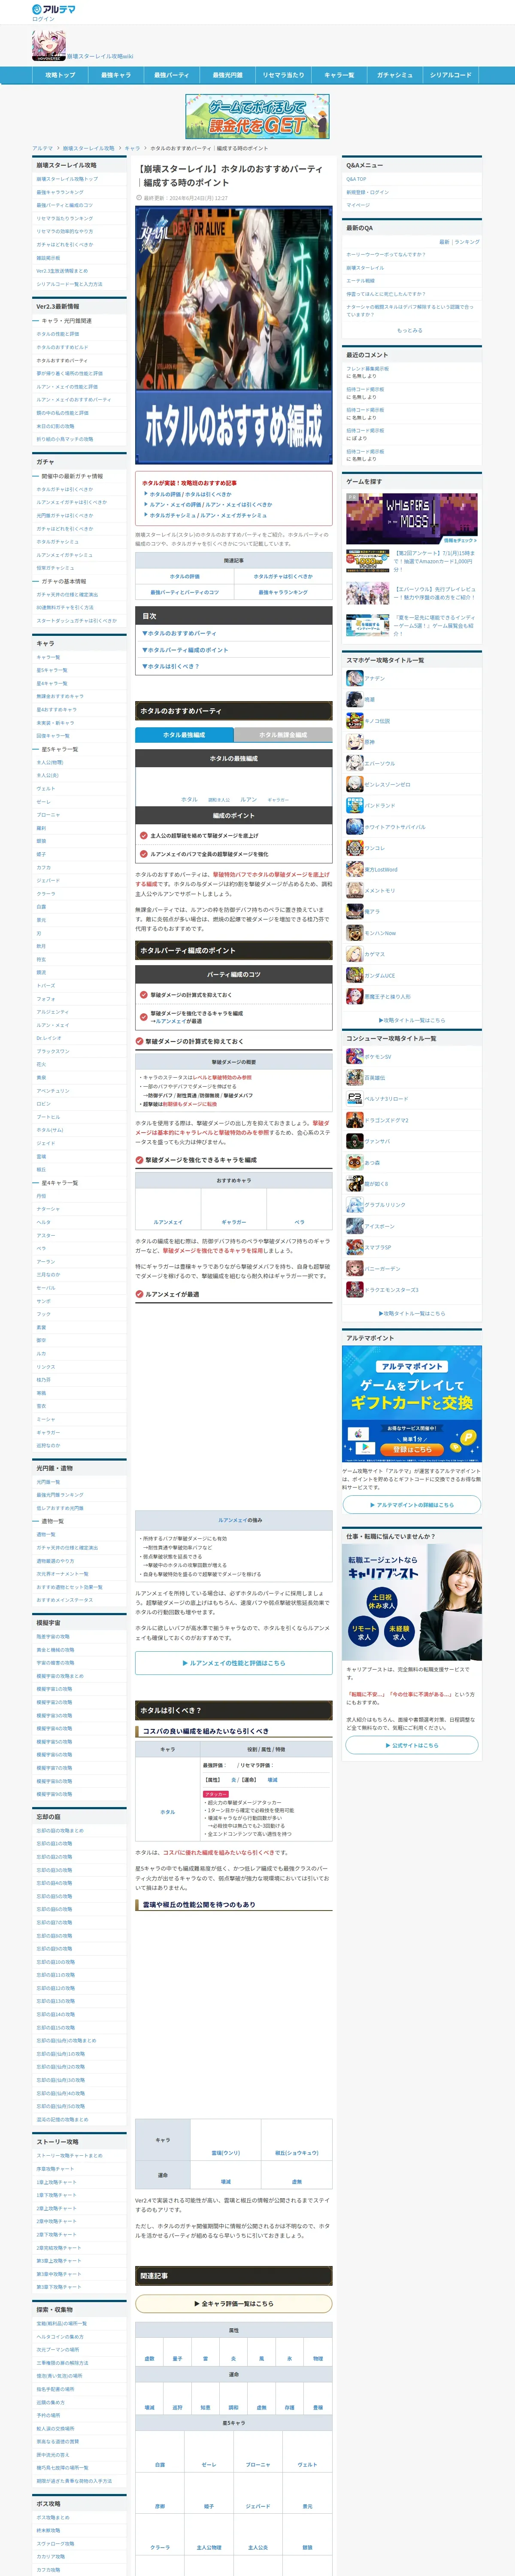
Task: Open Q&A TOP in the Q&Aメニュー
Action: click(356, 179)
